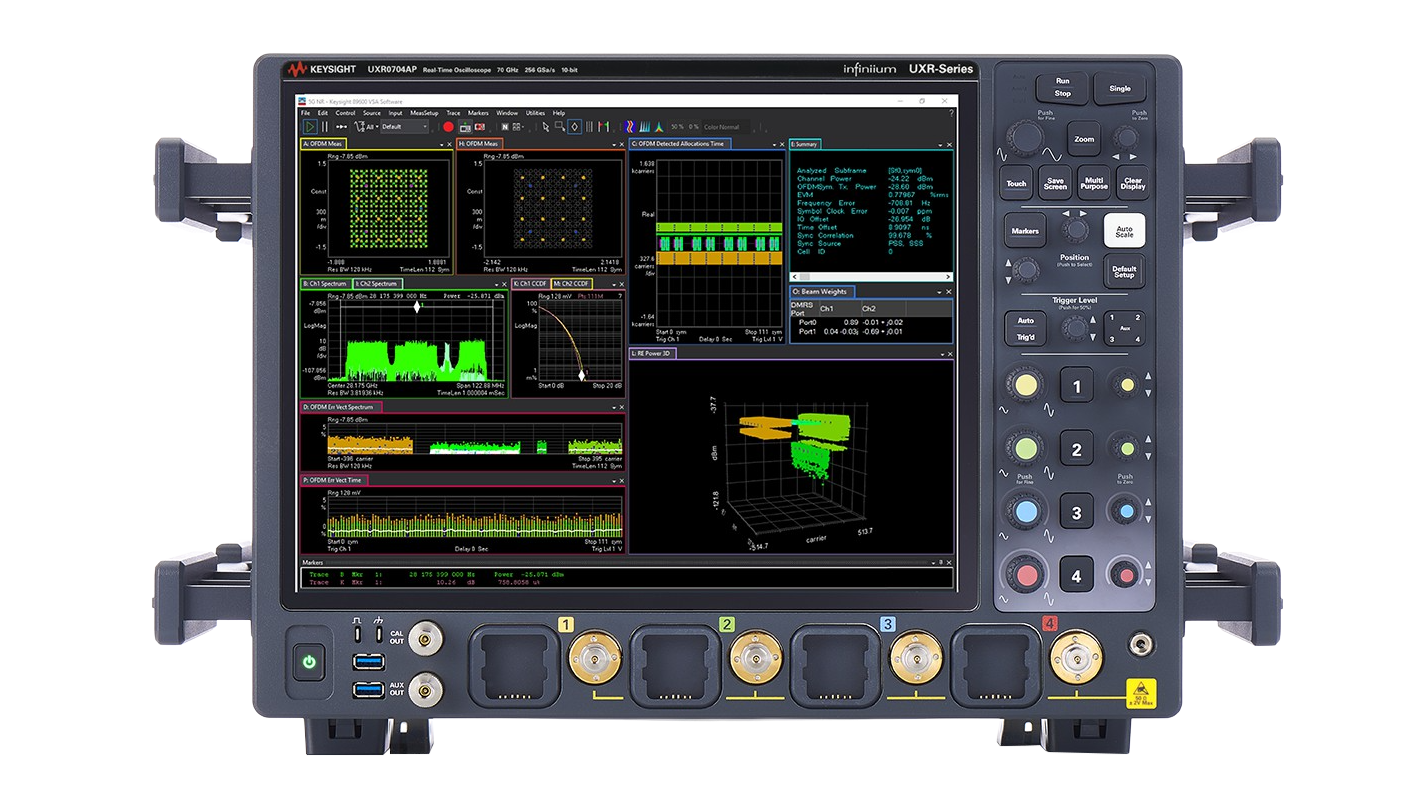Open the MeasSetup menu
Screen dimensions: 1426x802
tap(424, 113)
